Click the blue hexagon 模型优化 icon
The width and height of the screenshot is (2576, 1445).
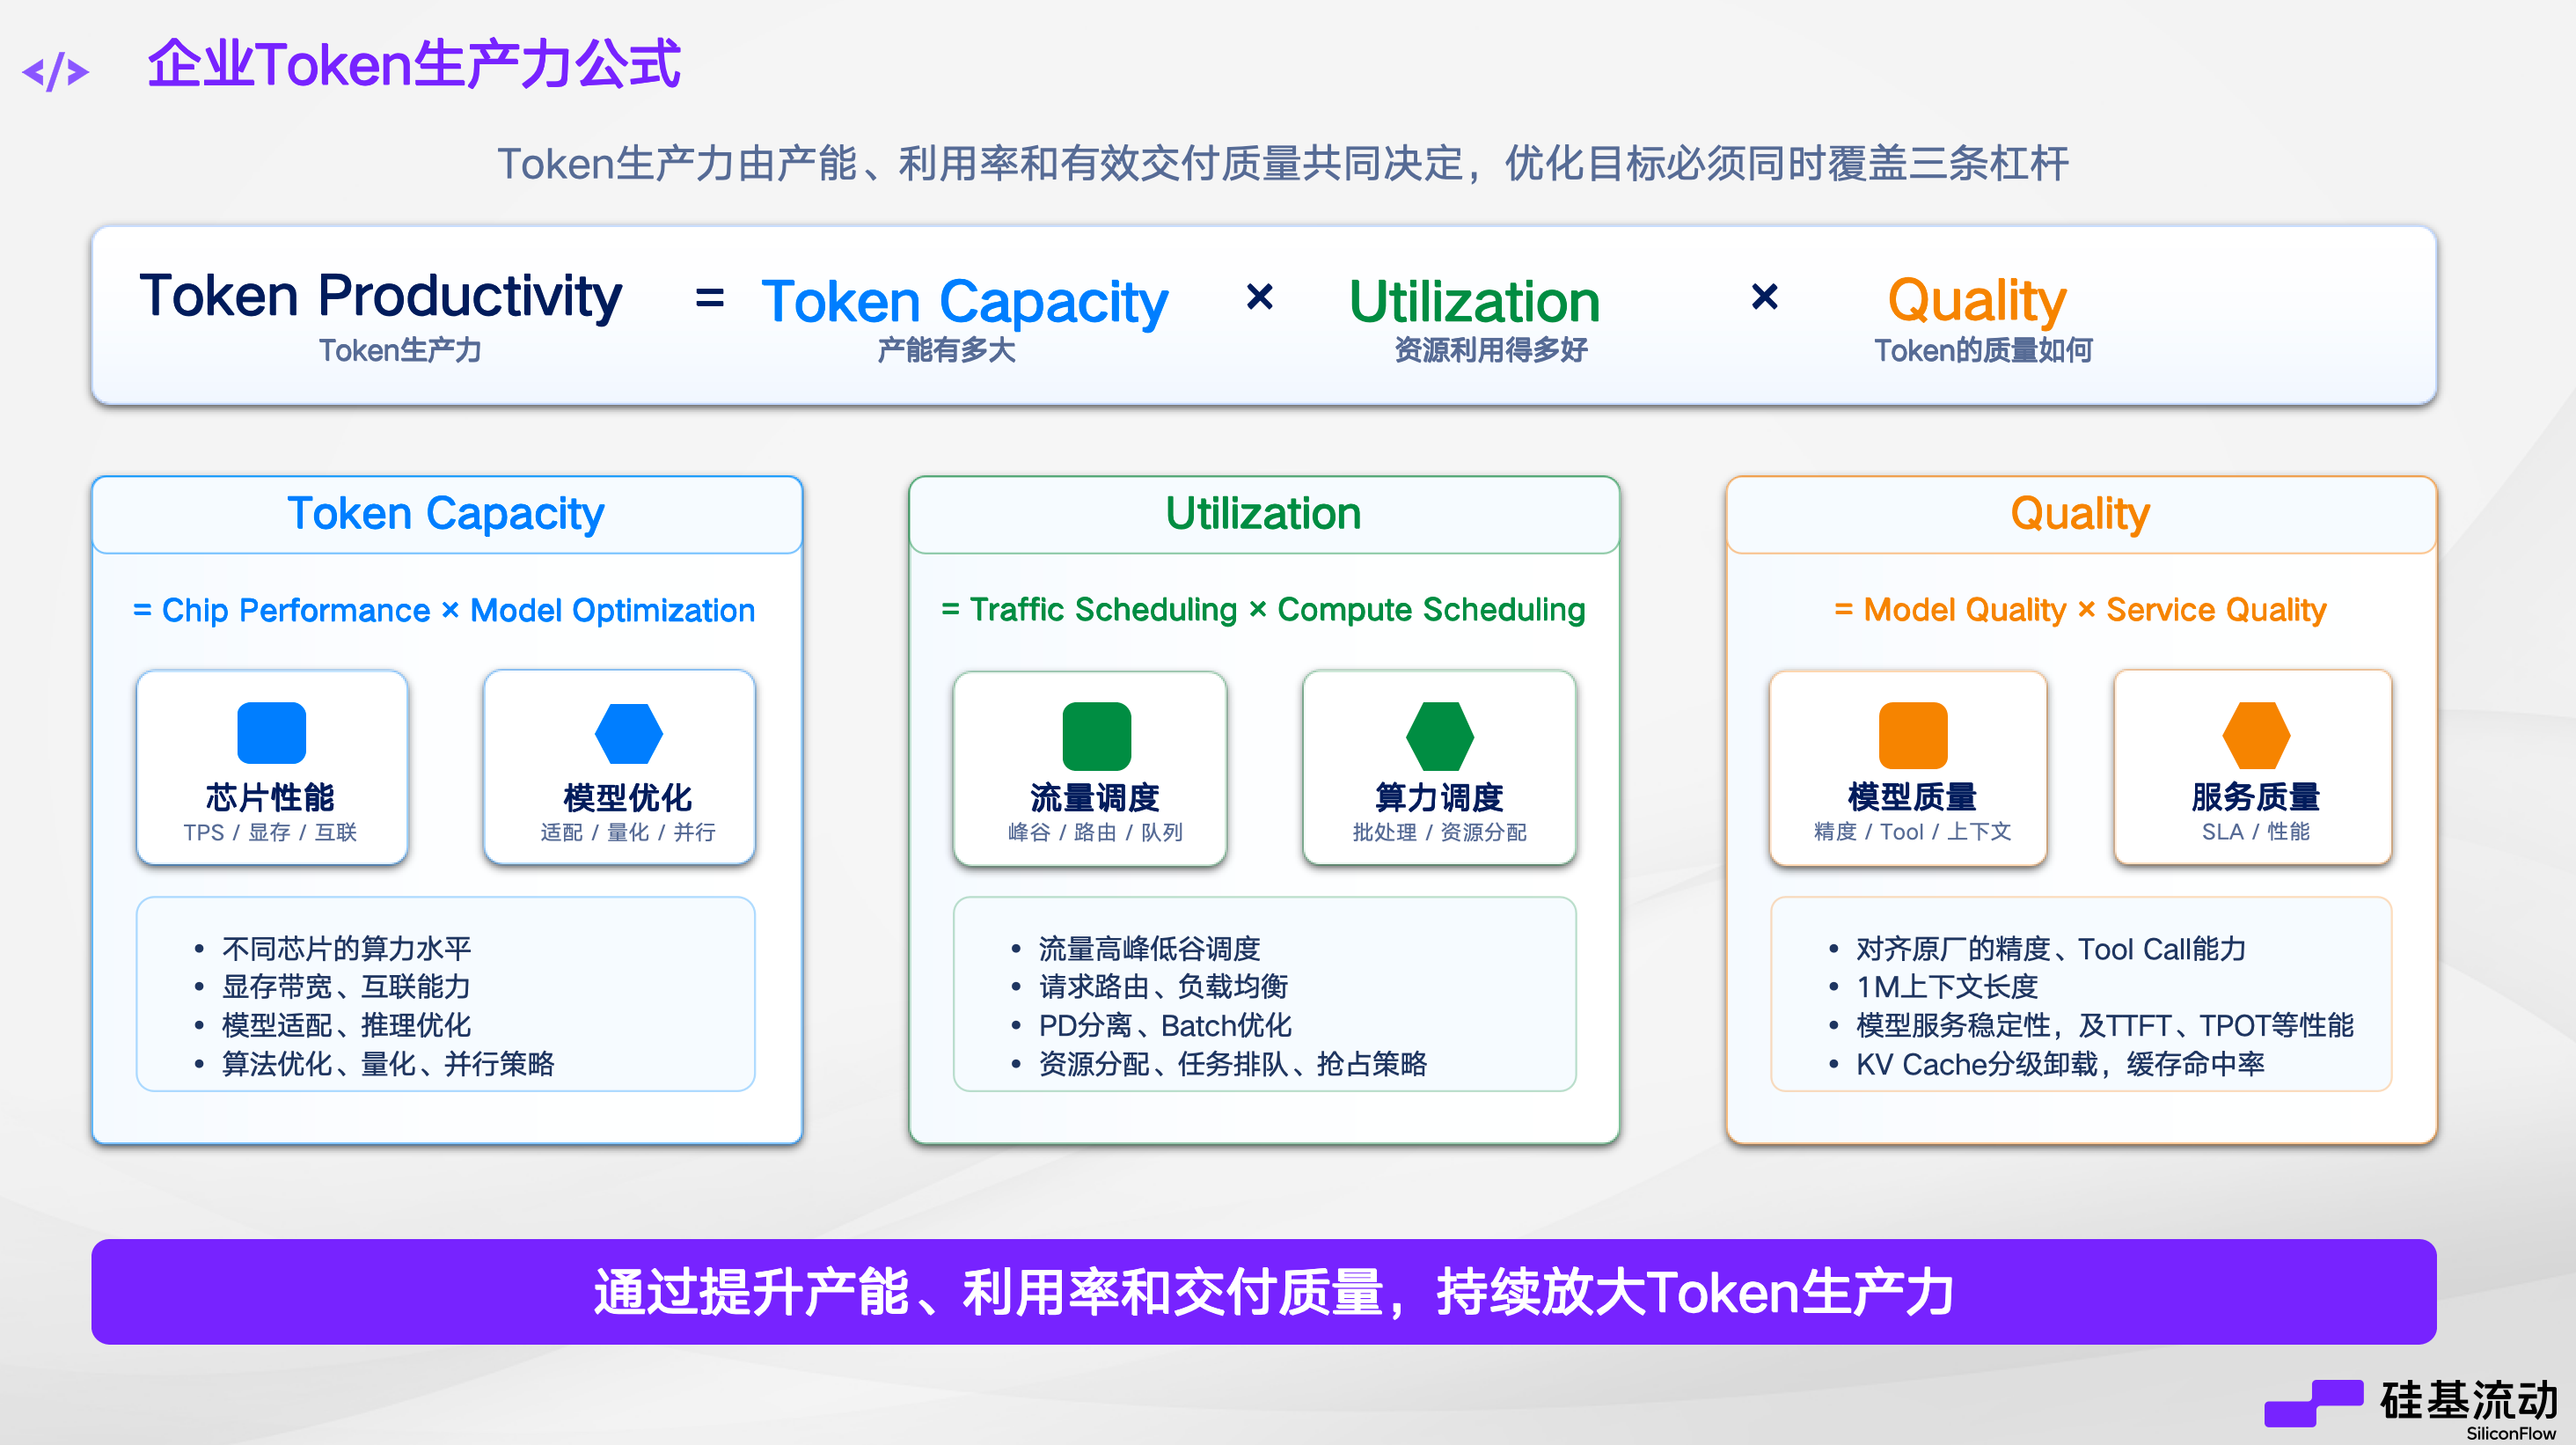(x=628, y=733)
